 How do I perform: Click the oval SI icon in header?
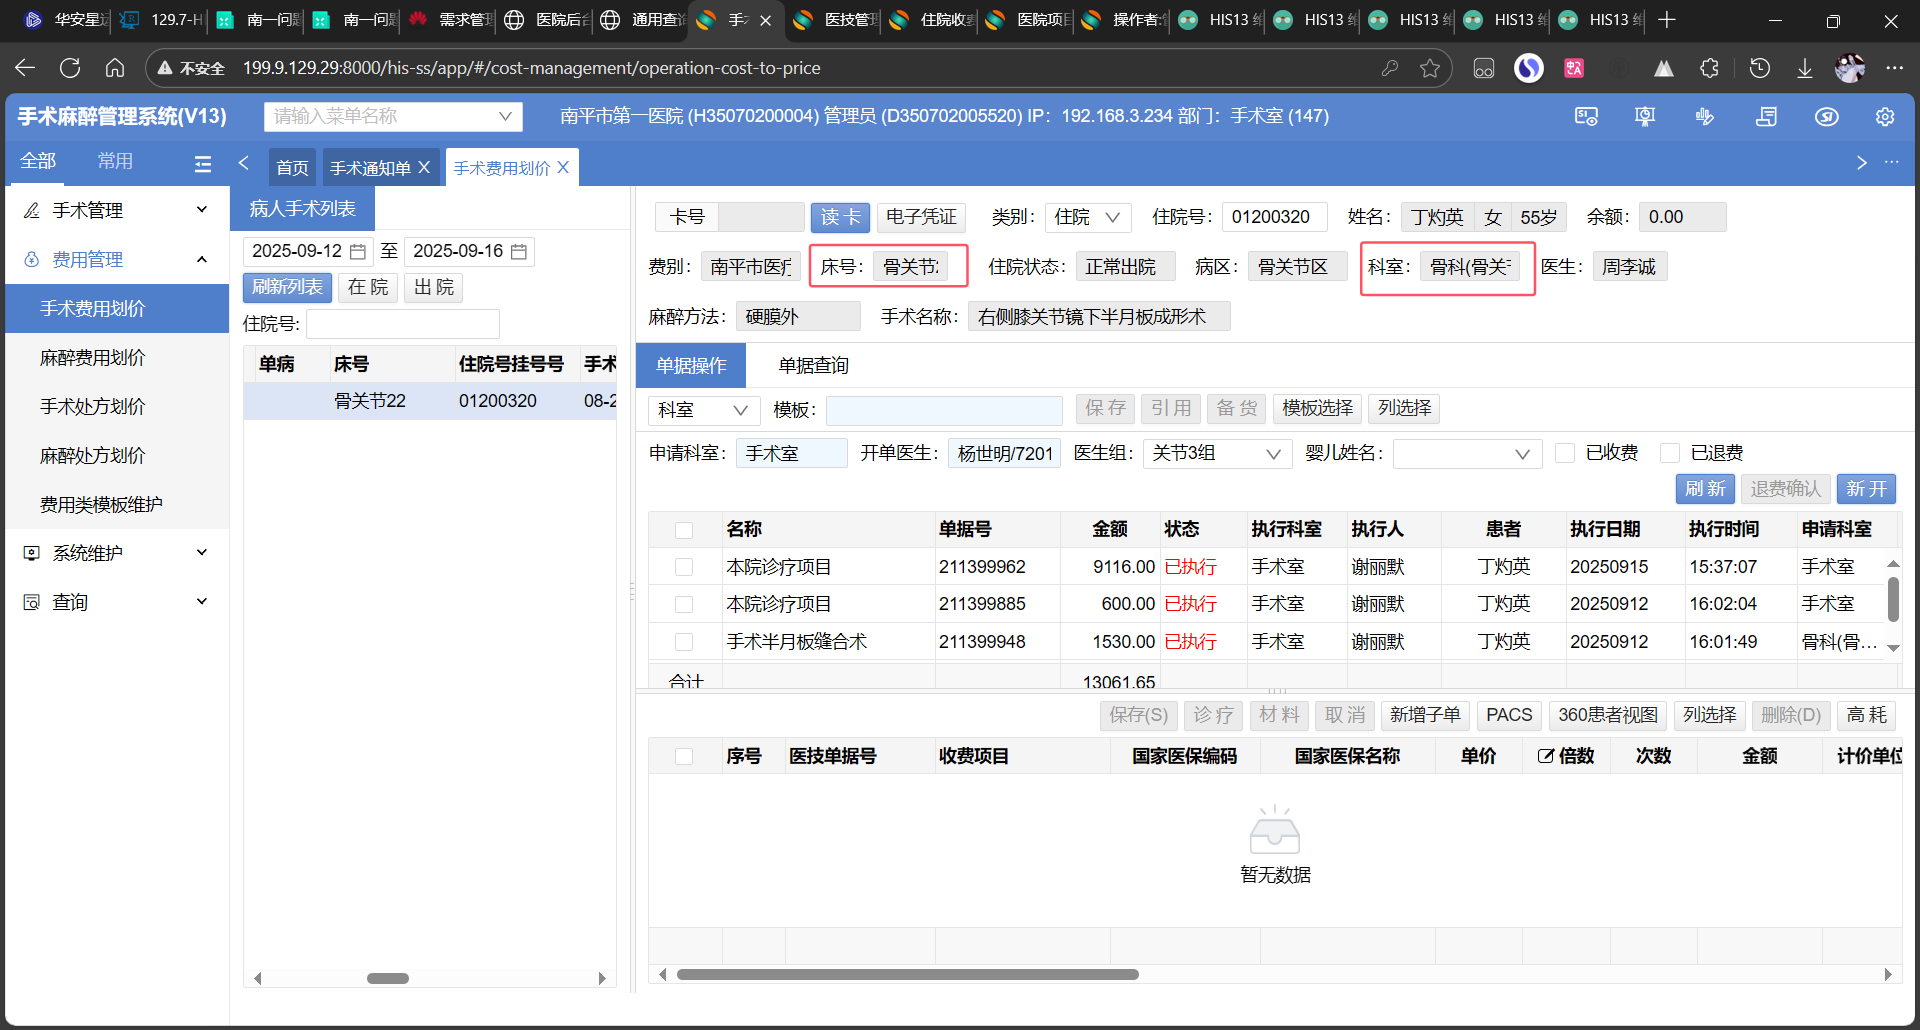[x=1826, y=117]
